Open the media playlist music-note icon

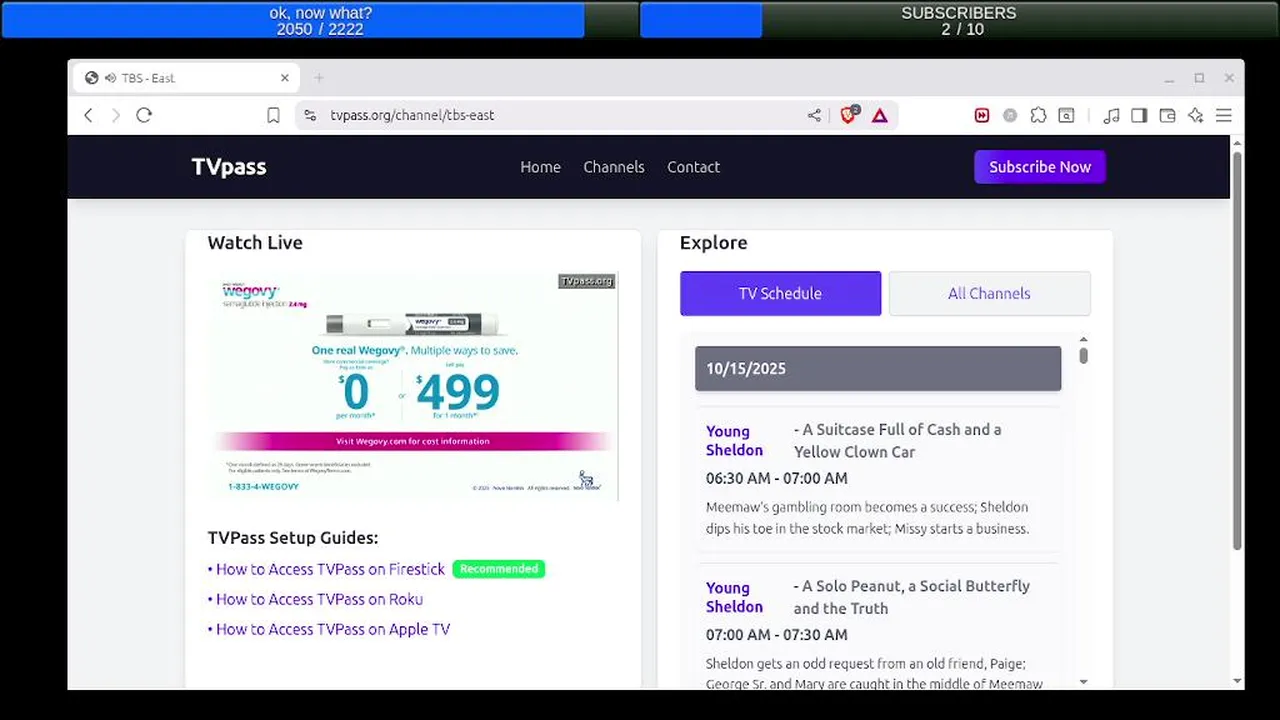(x=1111, y=115)
